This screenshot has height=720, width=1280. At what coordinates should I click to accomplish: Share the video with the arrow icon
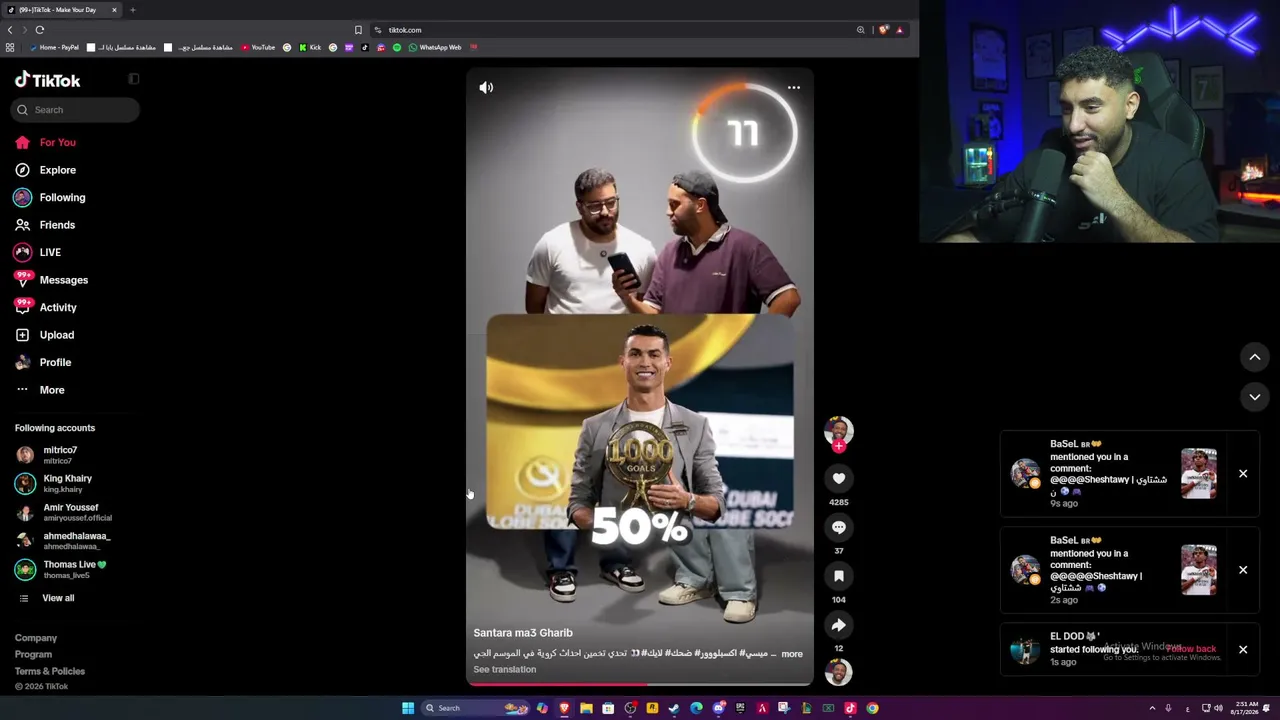coord(839,625)
